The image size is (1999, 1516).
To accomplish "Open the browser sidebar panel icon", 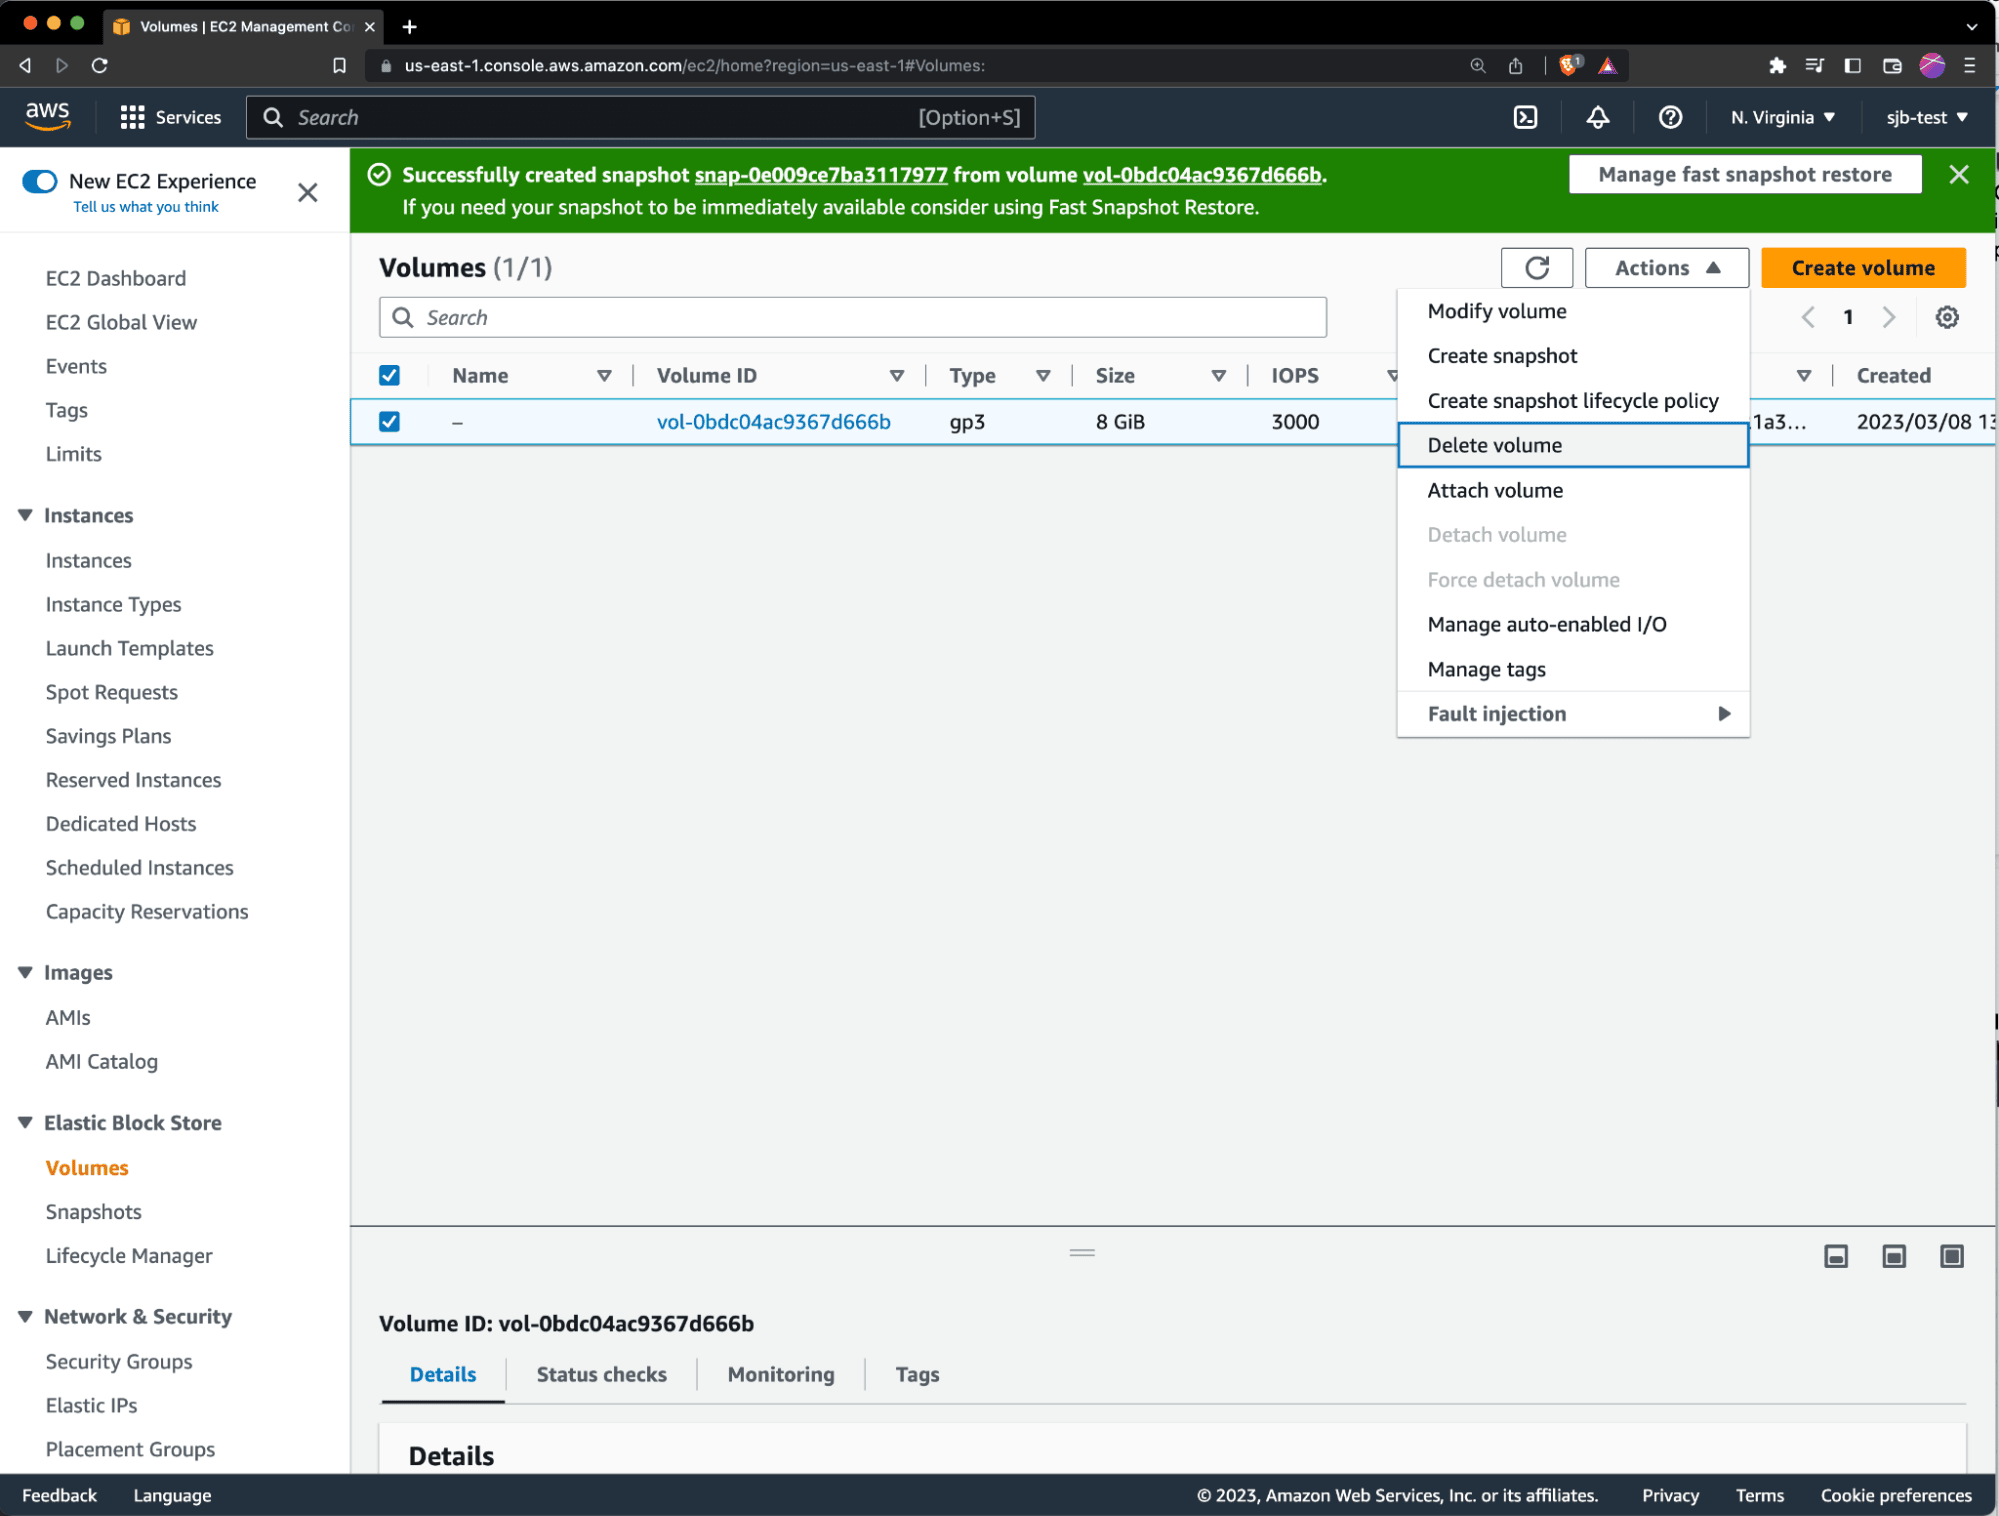I will point(1853,66).
